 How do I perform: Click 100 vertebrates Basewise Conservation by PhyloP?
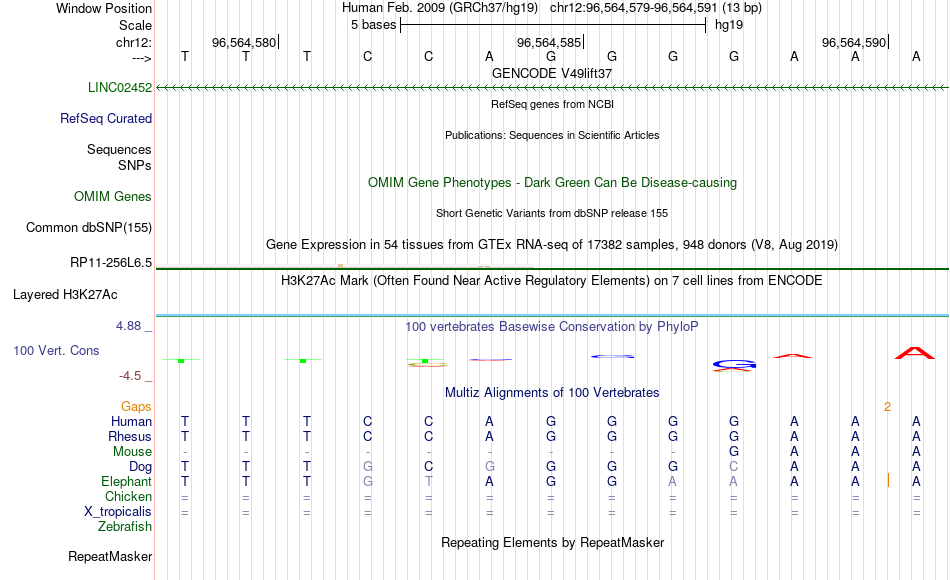click(552, 327)
